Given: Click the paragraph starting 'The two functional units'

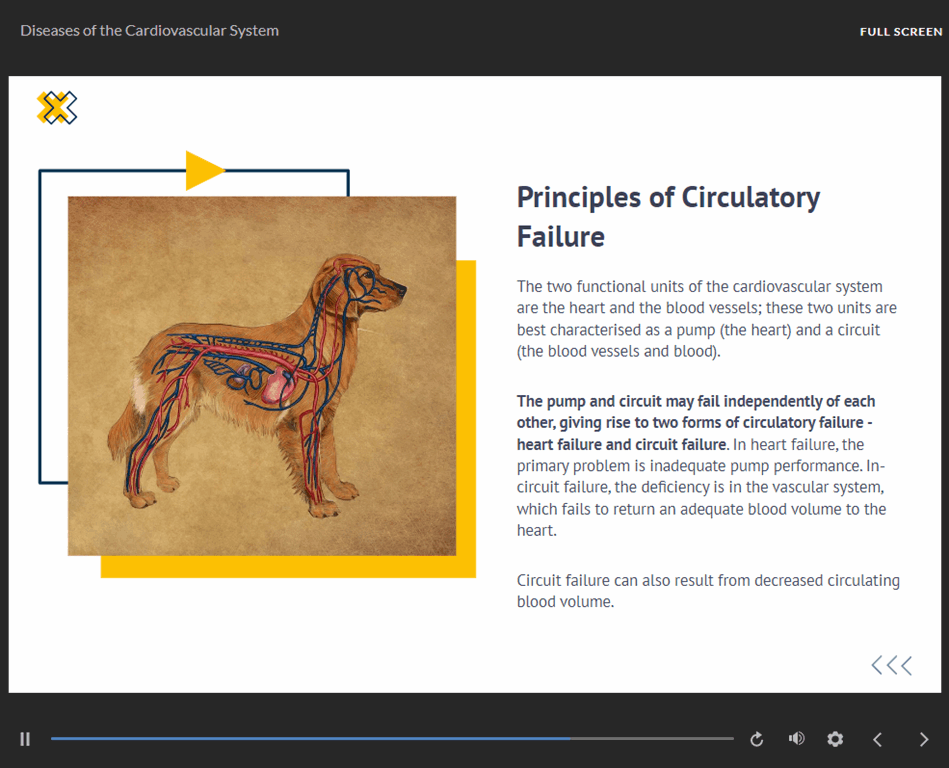Looking at the screenshot, I should coord(706,319).
